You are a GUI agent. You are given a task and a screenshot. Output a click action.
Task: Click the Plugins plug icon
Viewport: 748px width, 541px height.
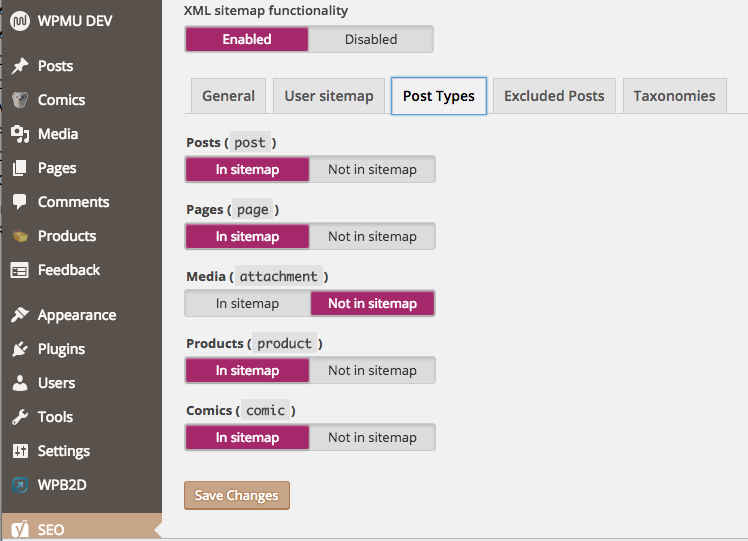pos(20,349)
